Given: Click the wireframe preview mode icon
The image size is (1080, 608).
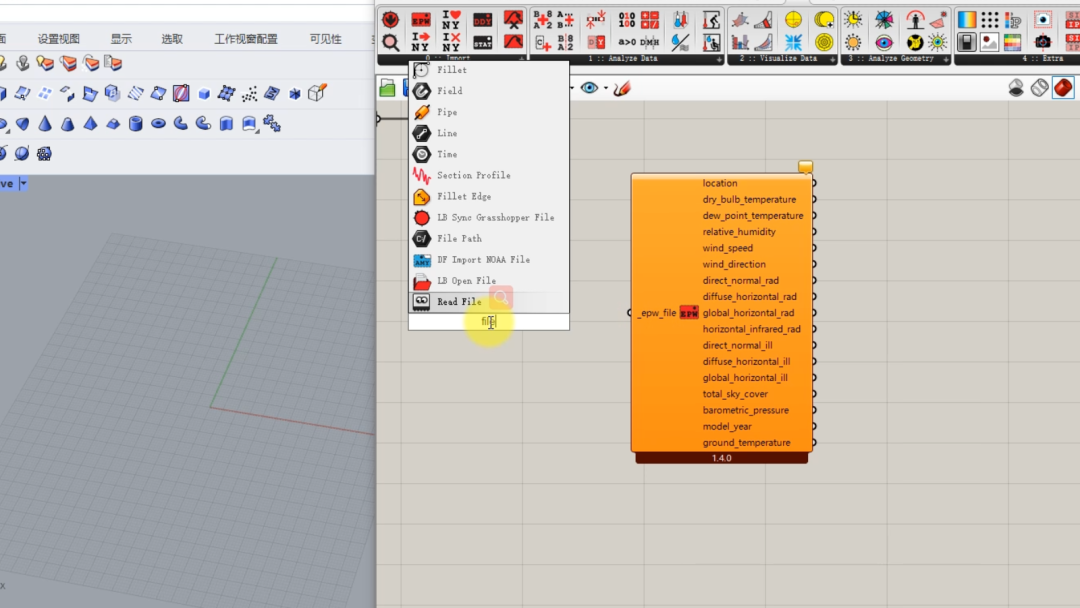Looking at the screenshot, I should coord(1039,87).
